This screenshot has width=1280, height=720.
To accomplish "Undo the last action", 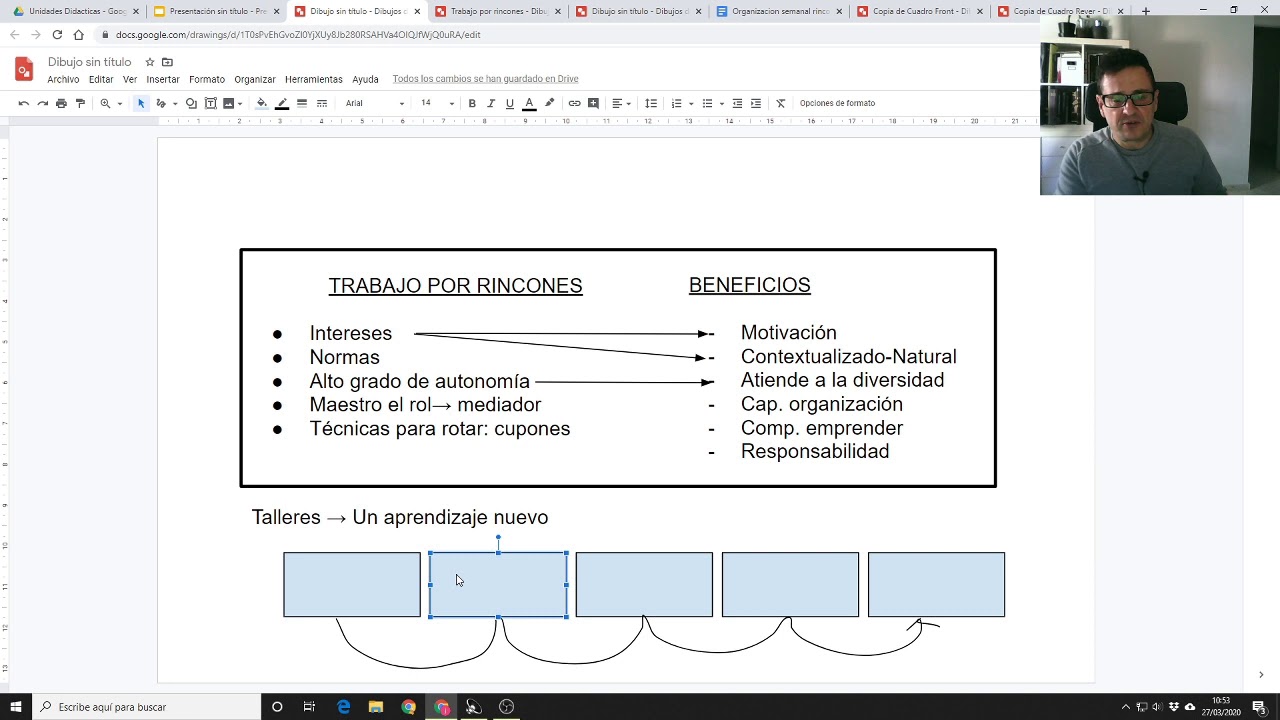I will tap(23, 103).
